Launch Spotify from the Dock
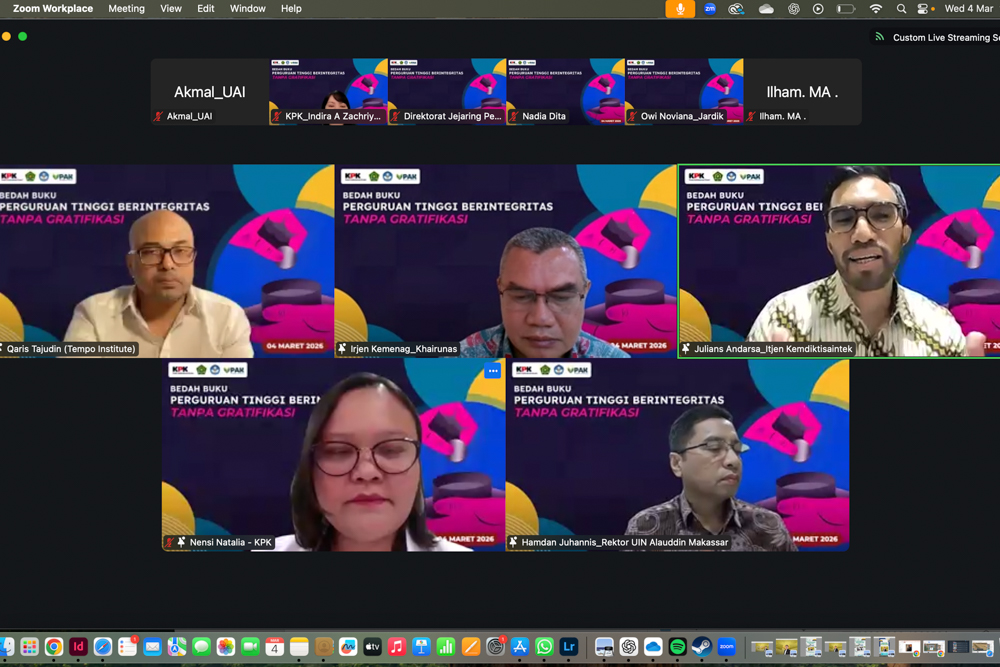The image size is (1000, 667). click(678, 647)
